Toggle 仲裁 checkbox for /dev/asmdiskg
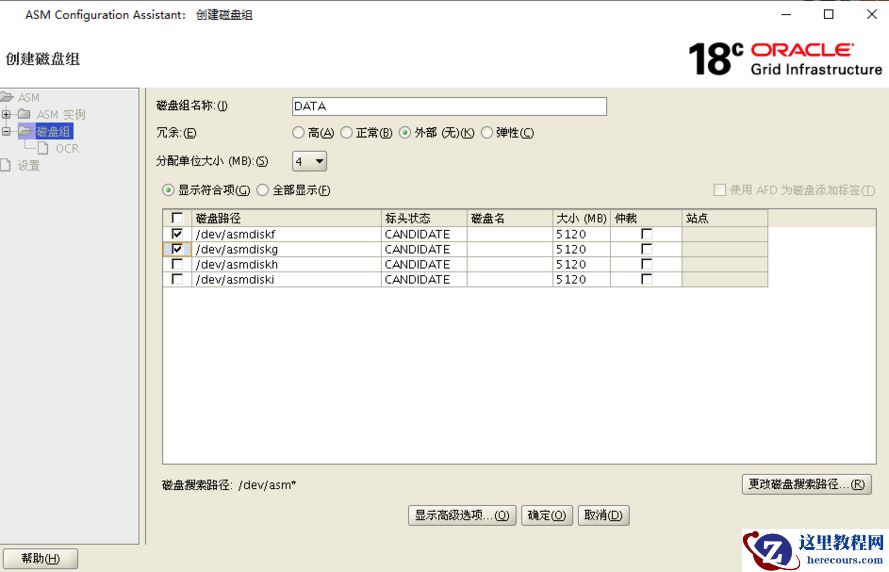Image resolution: width=889 pixels, height=572 pixels. pos(646,249)
